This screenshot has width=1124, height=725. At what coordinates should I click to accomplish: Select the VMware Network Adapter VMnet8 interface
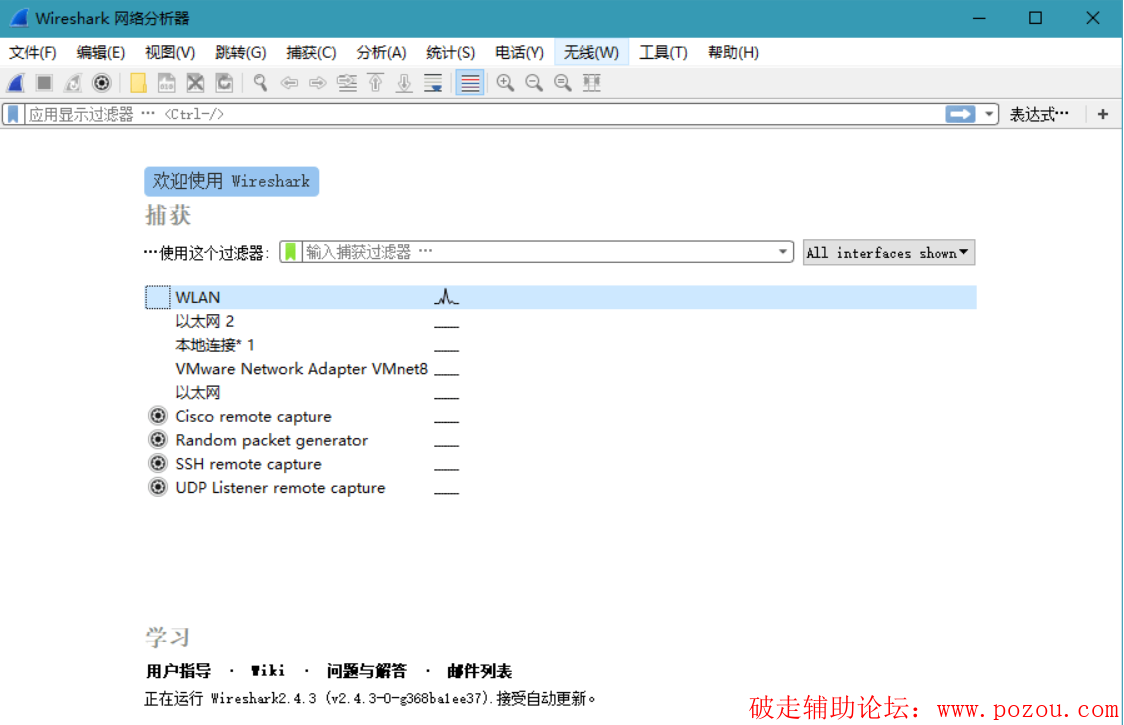561,369
